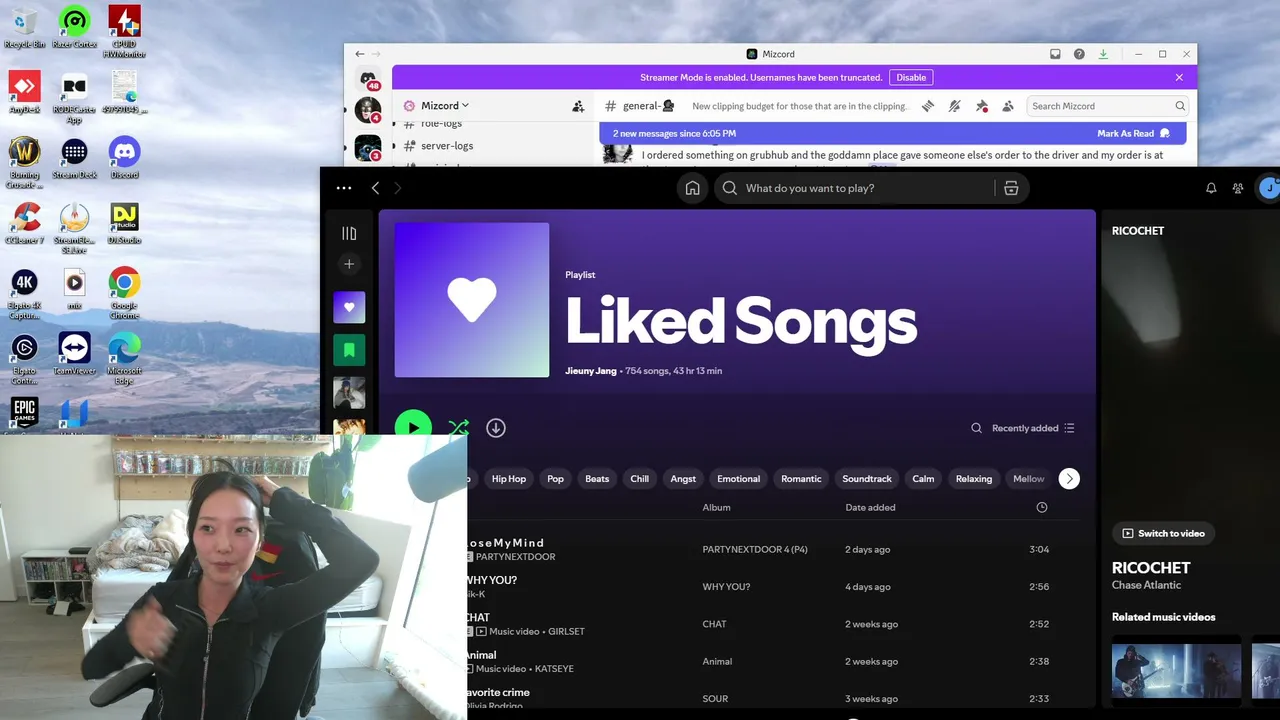The height and width of the screenshot is (720, 1280).
Task: Click the Album column header
Action: pos(716,507)
